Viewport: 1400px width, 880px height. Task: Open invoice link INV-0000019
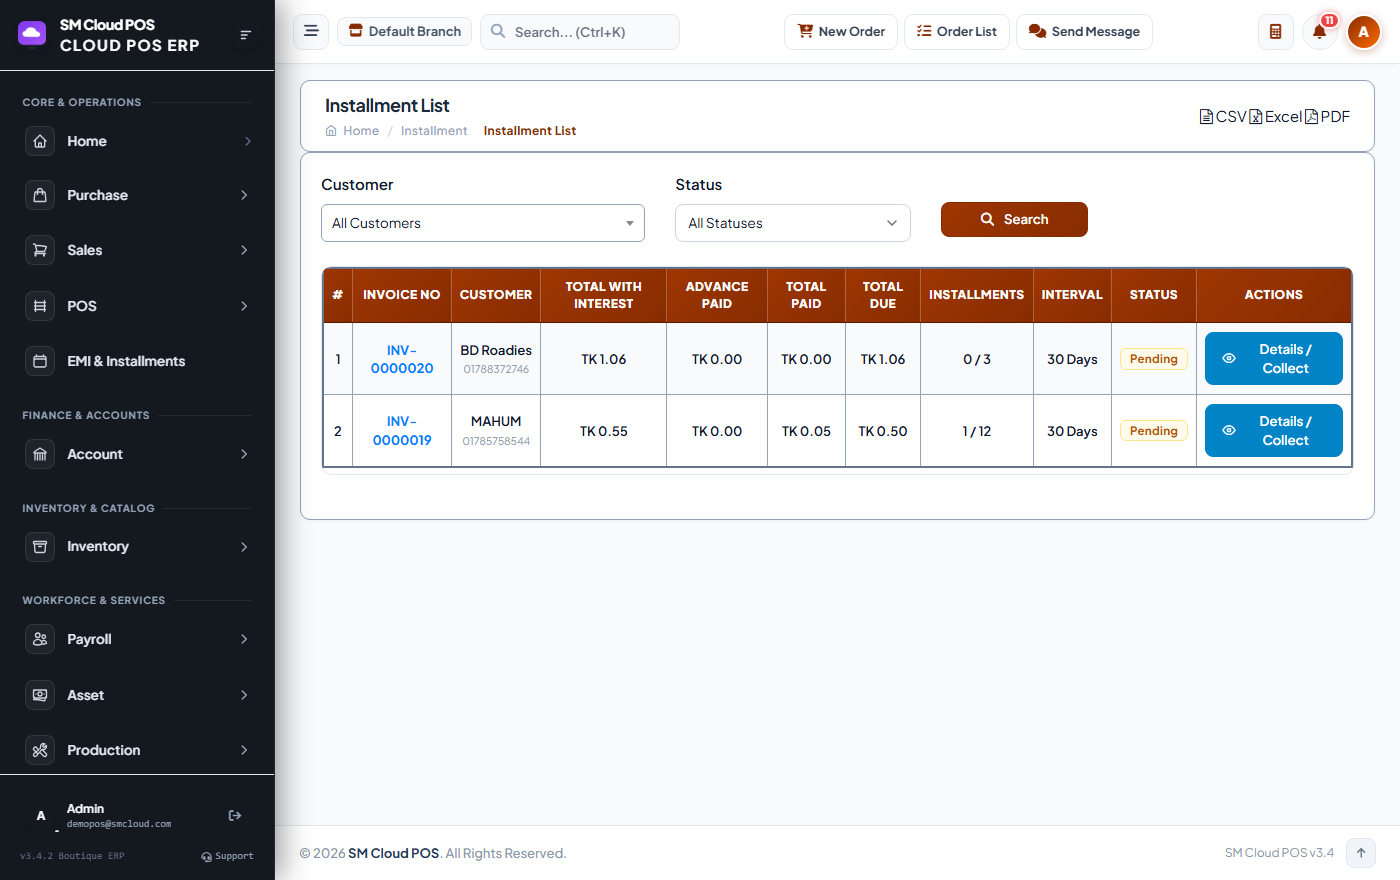coord(402,431)
